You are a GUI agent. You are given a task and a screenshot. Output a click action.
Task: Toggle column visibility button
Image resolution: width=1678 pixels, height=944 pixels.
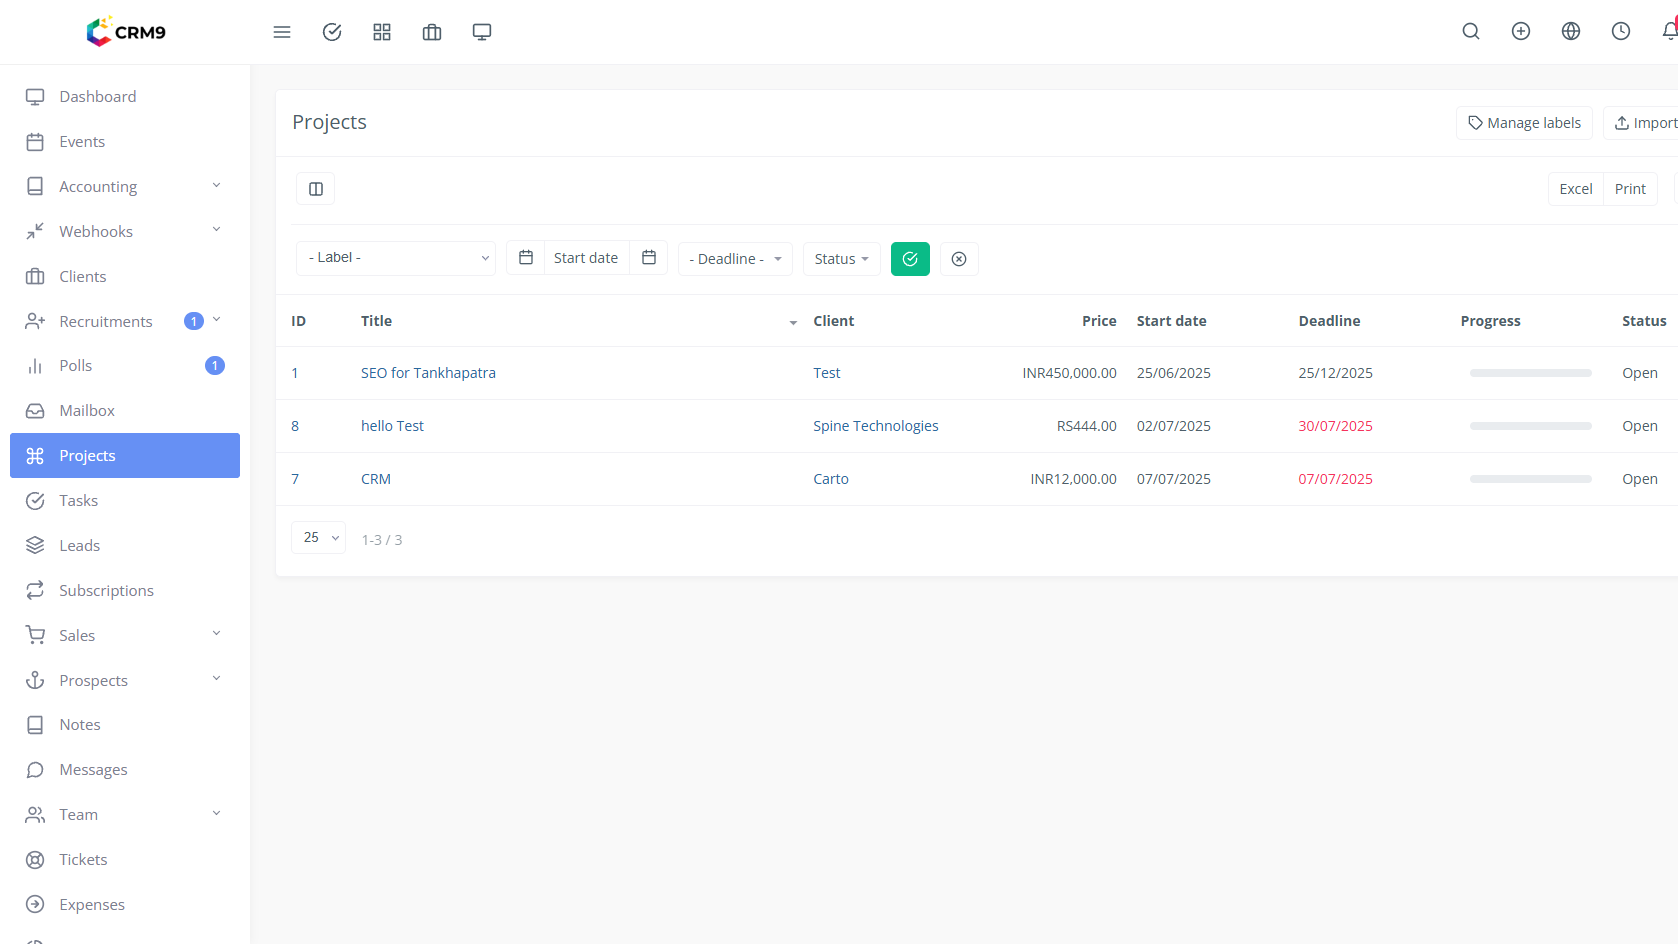pos(316,189)
